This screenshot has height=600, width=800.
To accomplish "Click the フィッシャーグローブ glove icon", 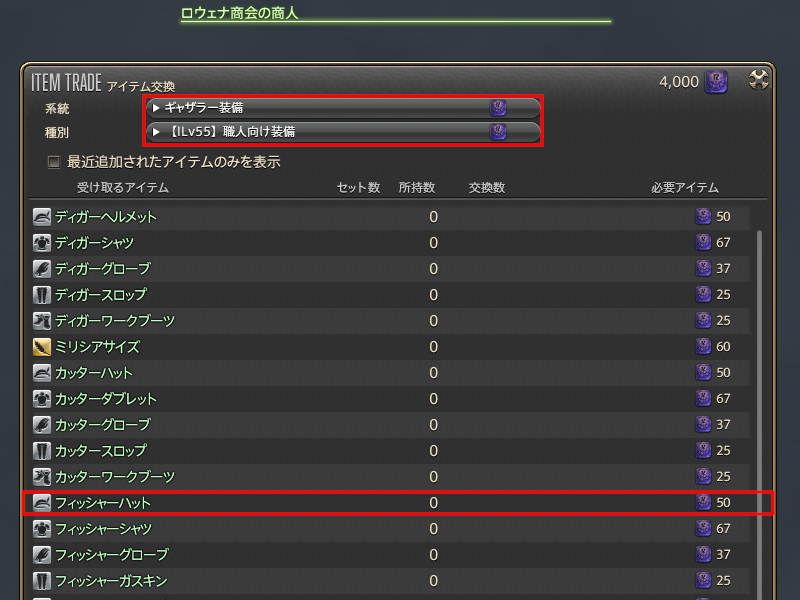I will (42, 555).
